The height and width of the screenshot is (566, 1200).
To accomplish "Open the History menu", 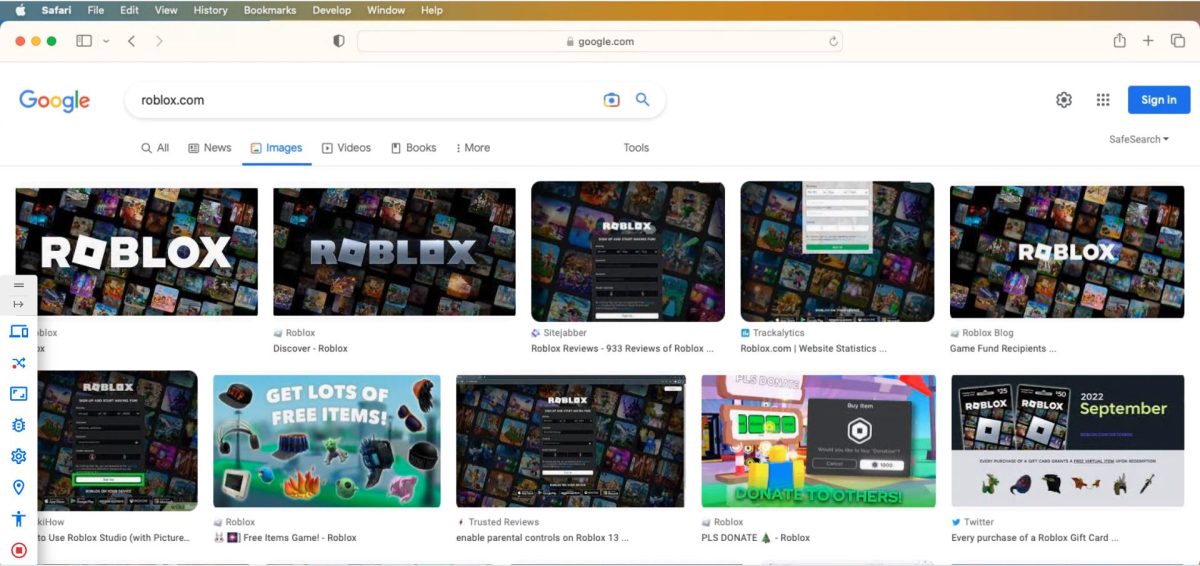I will coord(210,10).
